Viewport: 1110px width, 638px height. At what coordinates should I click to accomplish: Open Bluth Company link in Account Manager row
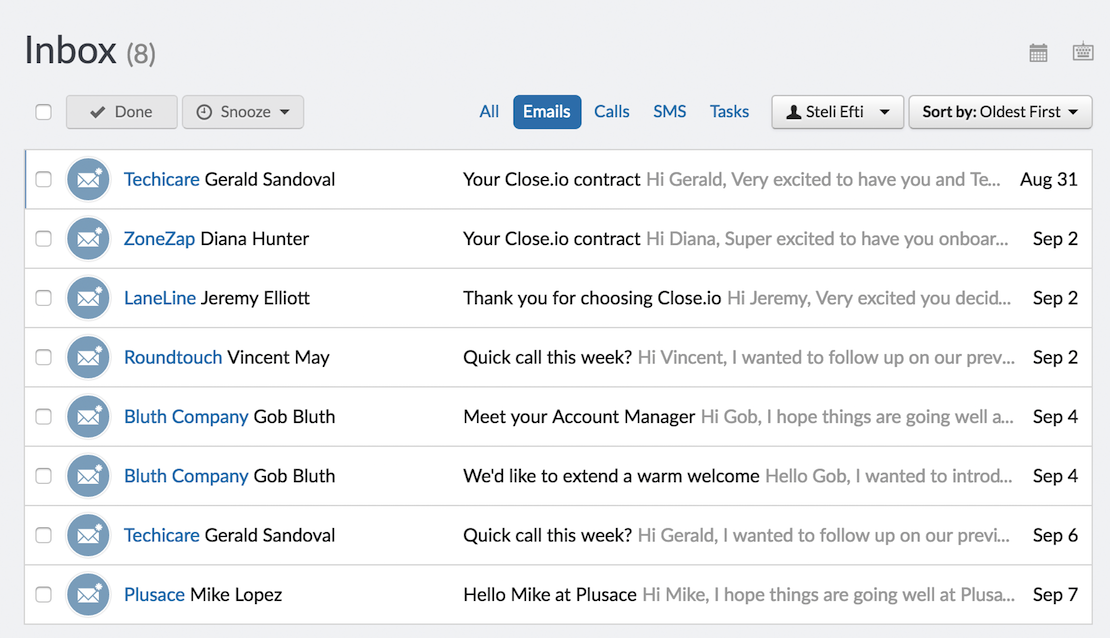coord(186,416)
